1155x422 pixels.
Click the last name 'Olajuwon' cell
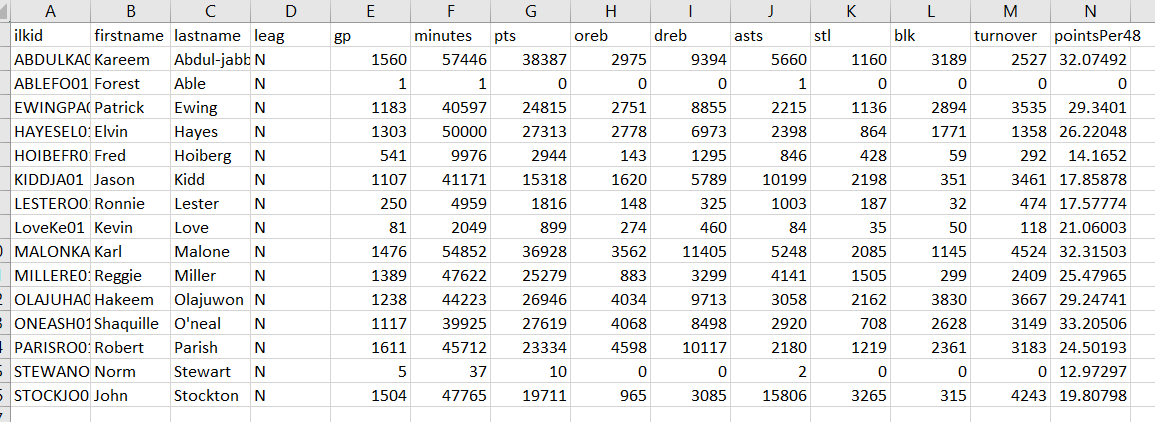(x=209, y=300)
